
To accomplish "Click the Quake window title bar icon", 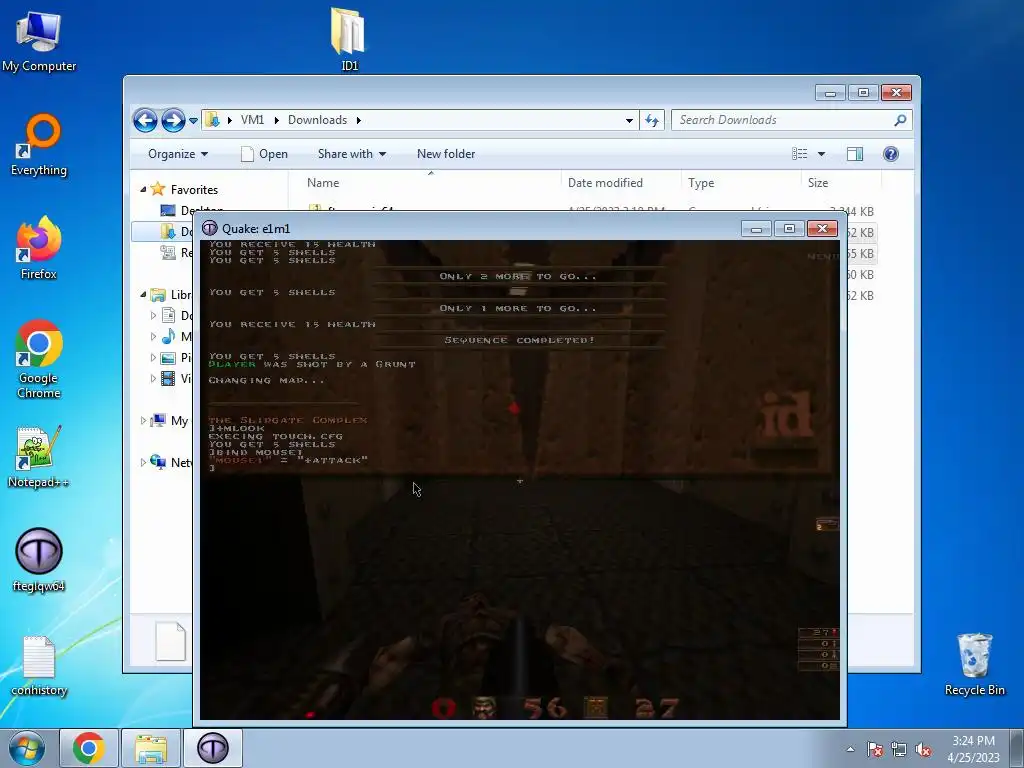I will (x=210, y=229).
